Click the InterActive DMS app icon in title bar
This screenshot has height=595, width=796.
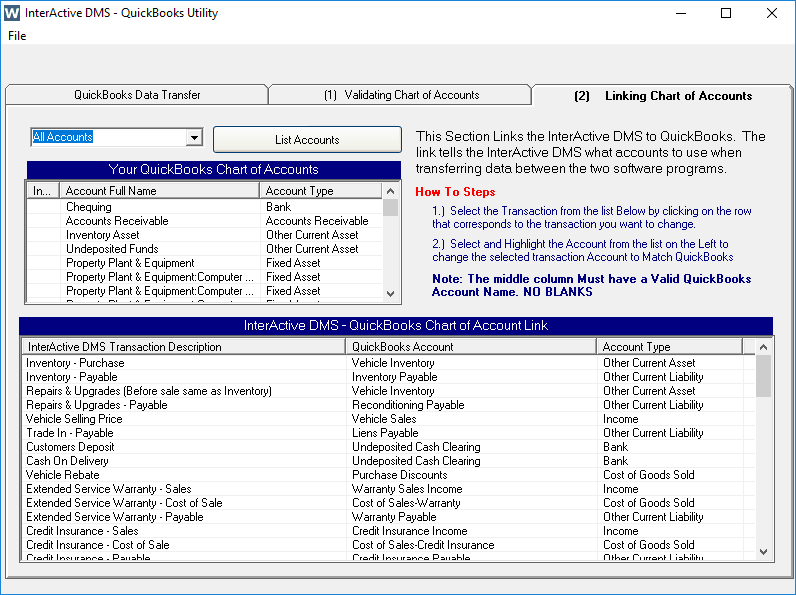click(12, 13)
